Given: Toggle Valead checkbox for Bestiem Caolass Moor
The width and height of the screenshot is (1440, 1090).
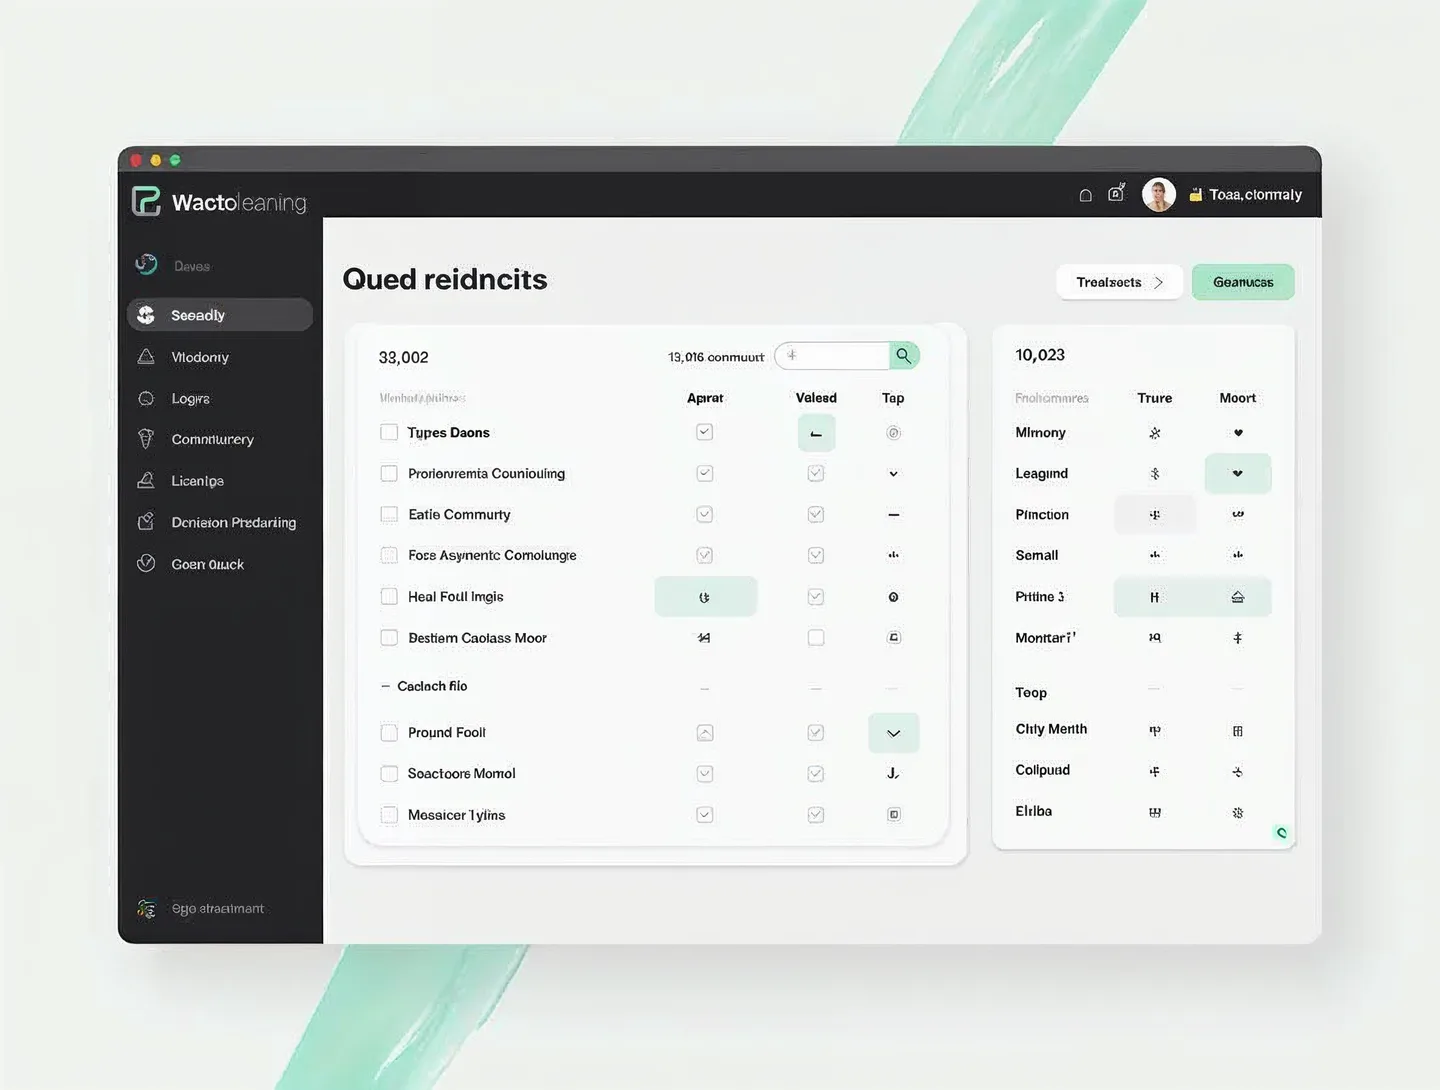Looking at the screenshot, I should [816, 638].
